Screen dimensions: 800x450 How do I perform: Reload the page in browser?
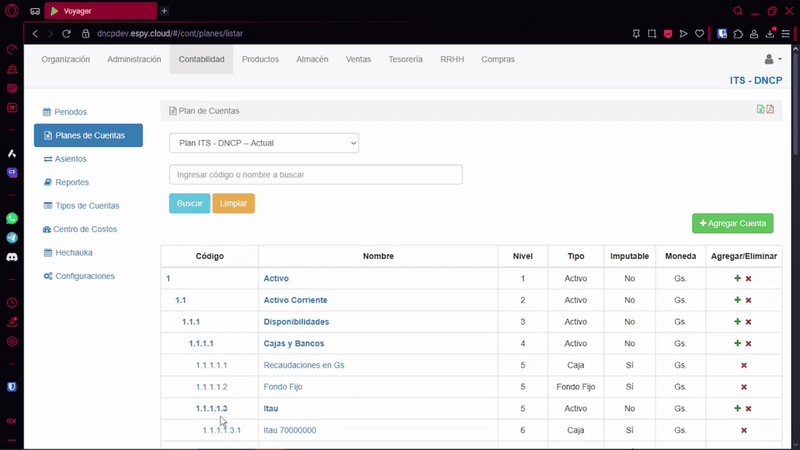tap(67, 33)
